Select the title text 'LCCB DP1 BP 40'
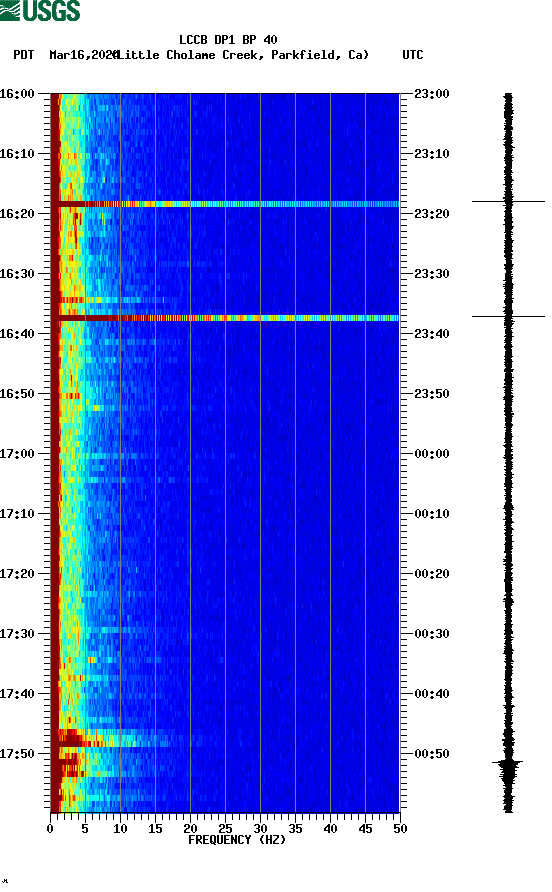552x892 pixels. point(228,40)
